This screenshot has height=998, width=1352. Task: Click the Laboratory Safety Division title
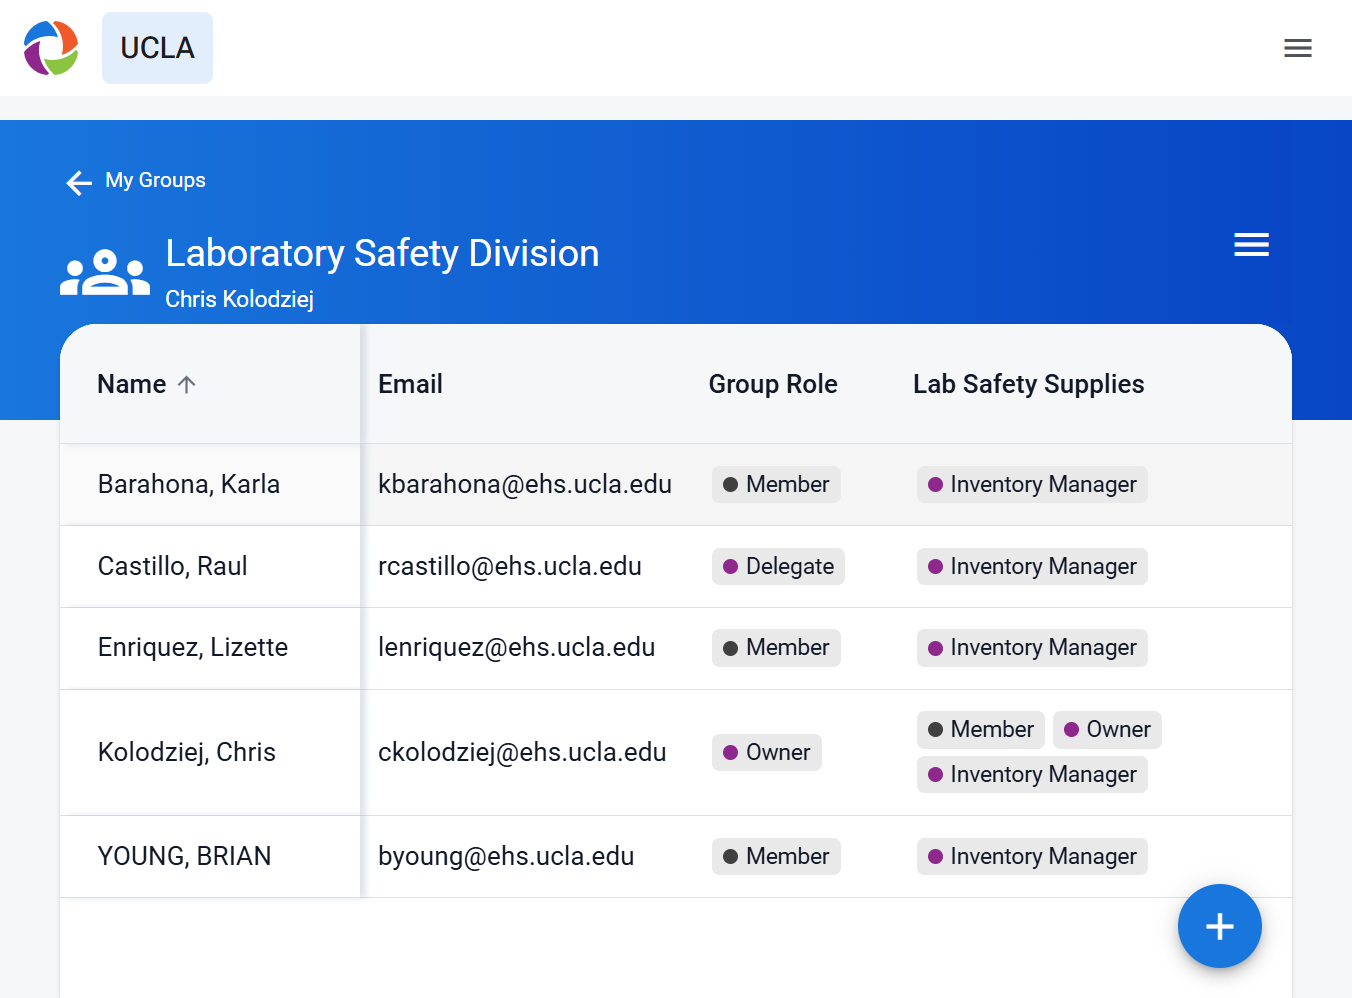click(x=382, y=253)
